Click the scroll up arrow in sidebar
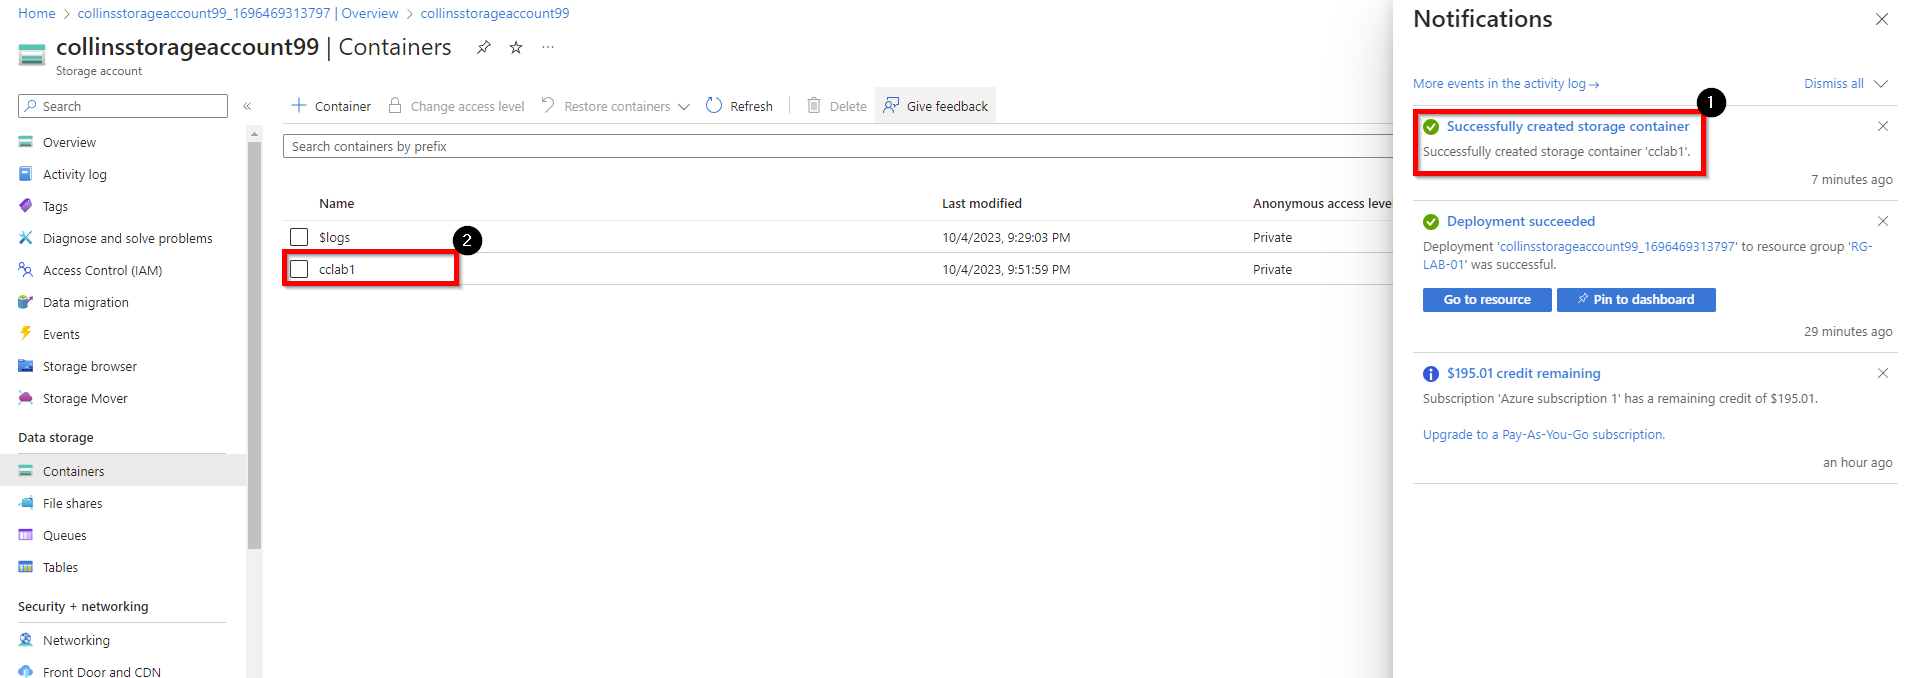 pos(254,133)
